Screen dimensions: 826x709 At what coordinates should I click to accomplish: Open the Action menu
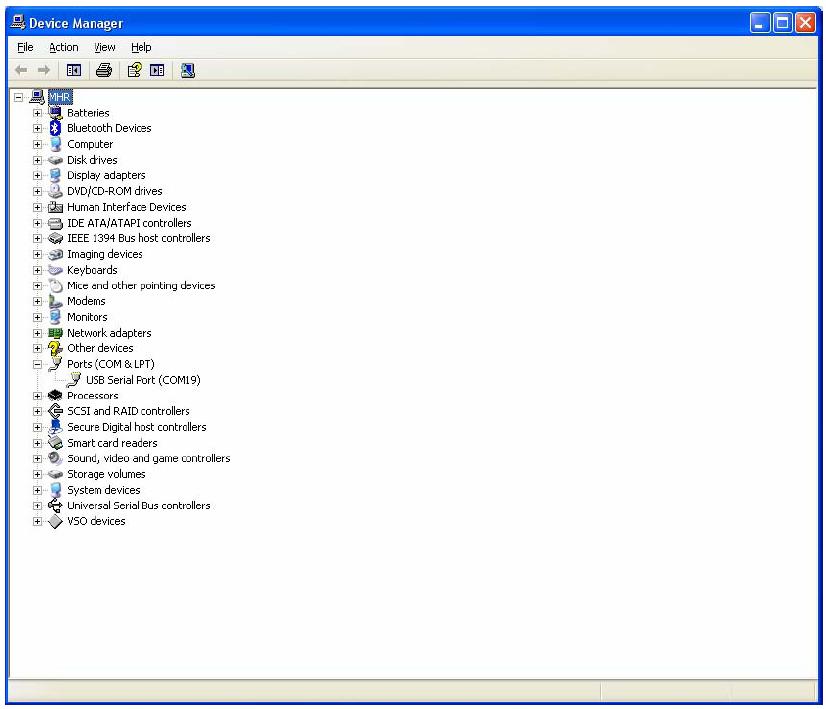click(63, 47)
